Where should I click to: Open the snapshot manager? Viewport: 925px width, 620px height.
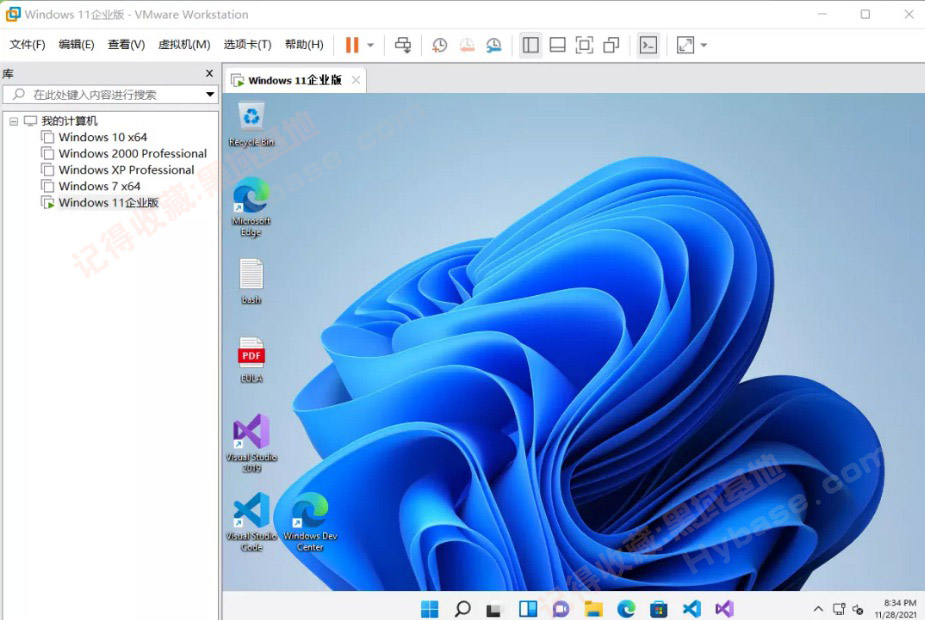point(494,45)
